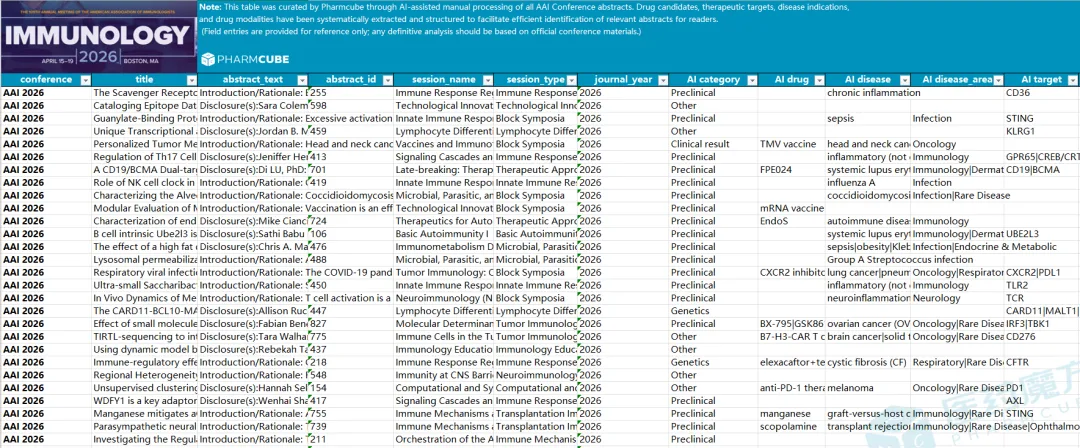The width and height of the screenshot is (1080, 448).
Task: Select the 'Basic Autoimmunity I' session cell
Action: click(444, 234)
